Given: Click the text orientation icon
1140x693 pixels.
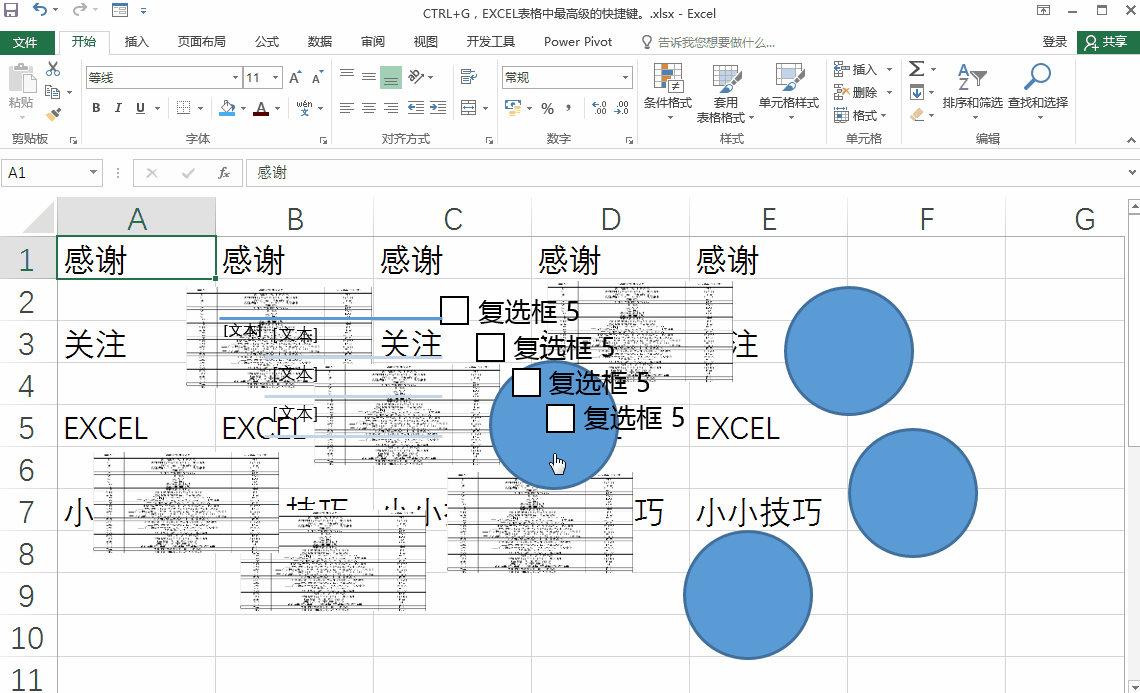Looking at the screenshot, I should (x=417, y=76).
